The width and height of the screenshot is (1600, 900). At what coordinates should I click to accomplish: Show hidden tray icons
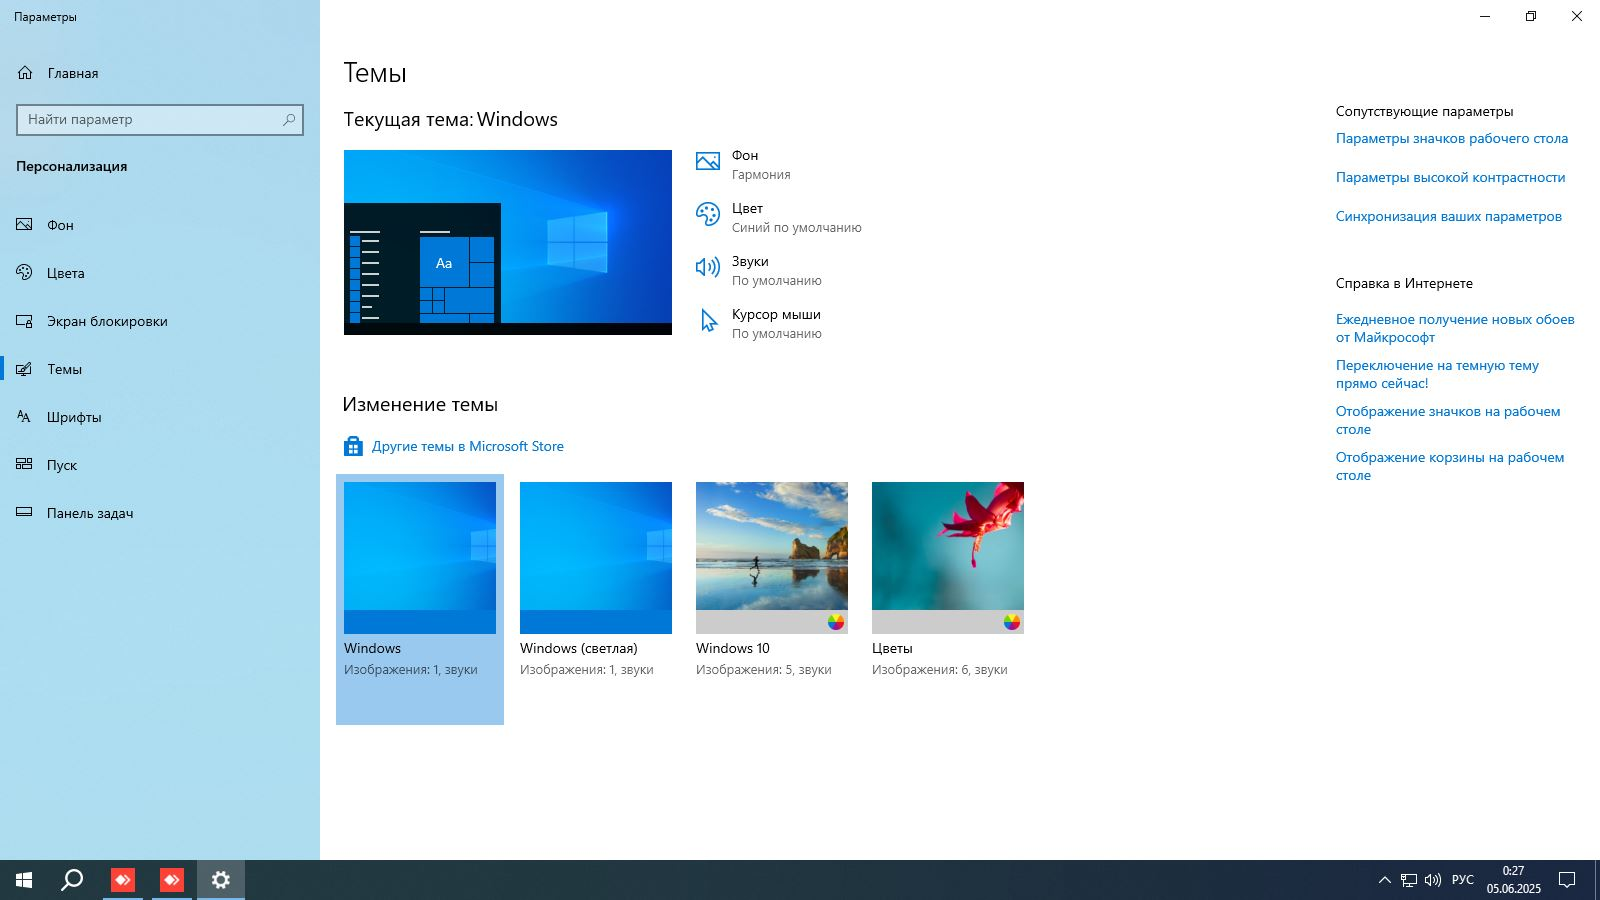(1385, 880)
